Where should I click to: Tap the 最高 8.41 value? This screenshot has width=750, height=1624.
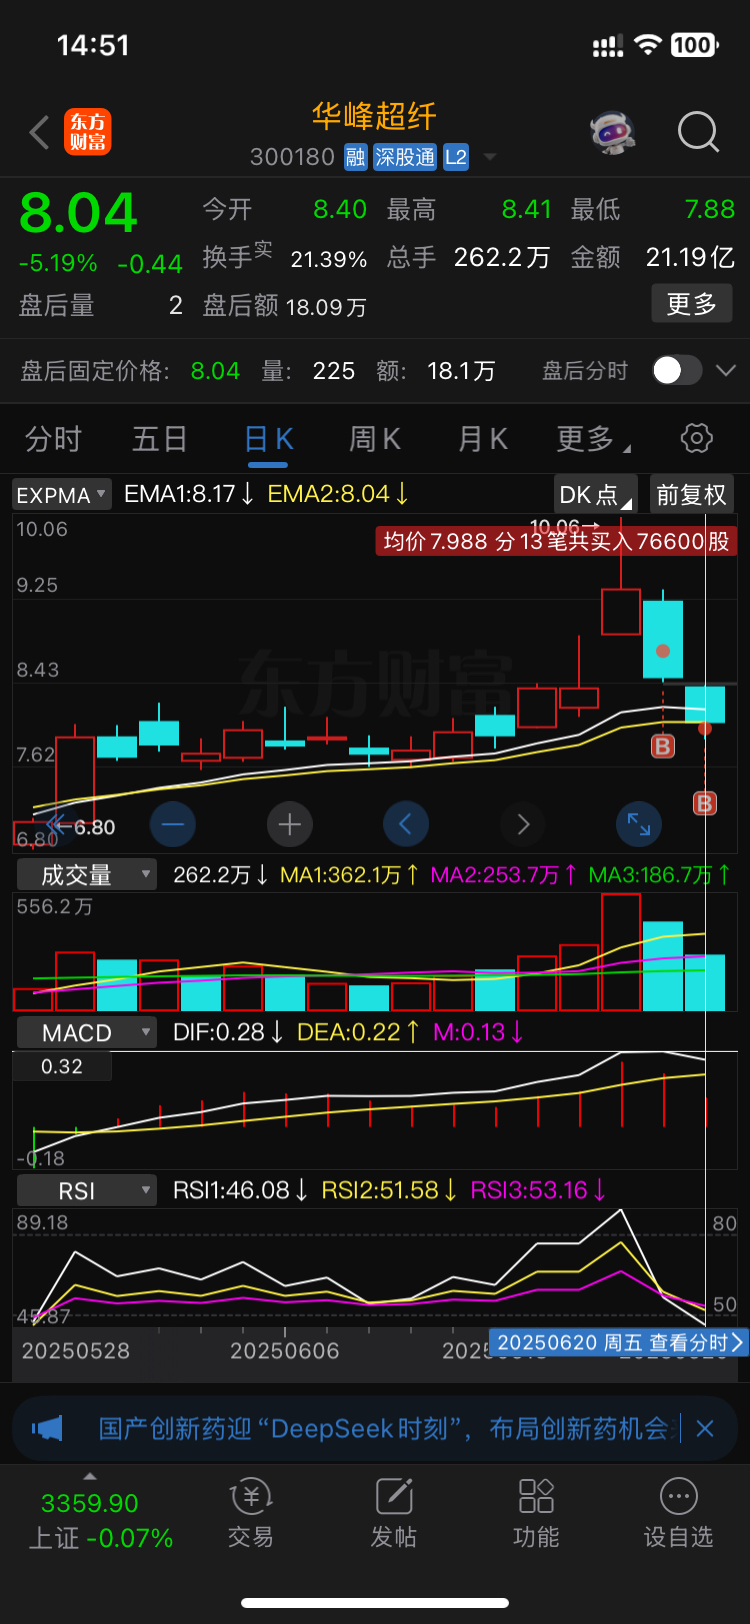[527, 209]
